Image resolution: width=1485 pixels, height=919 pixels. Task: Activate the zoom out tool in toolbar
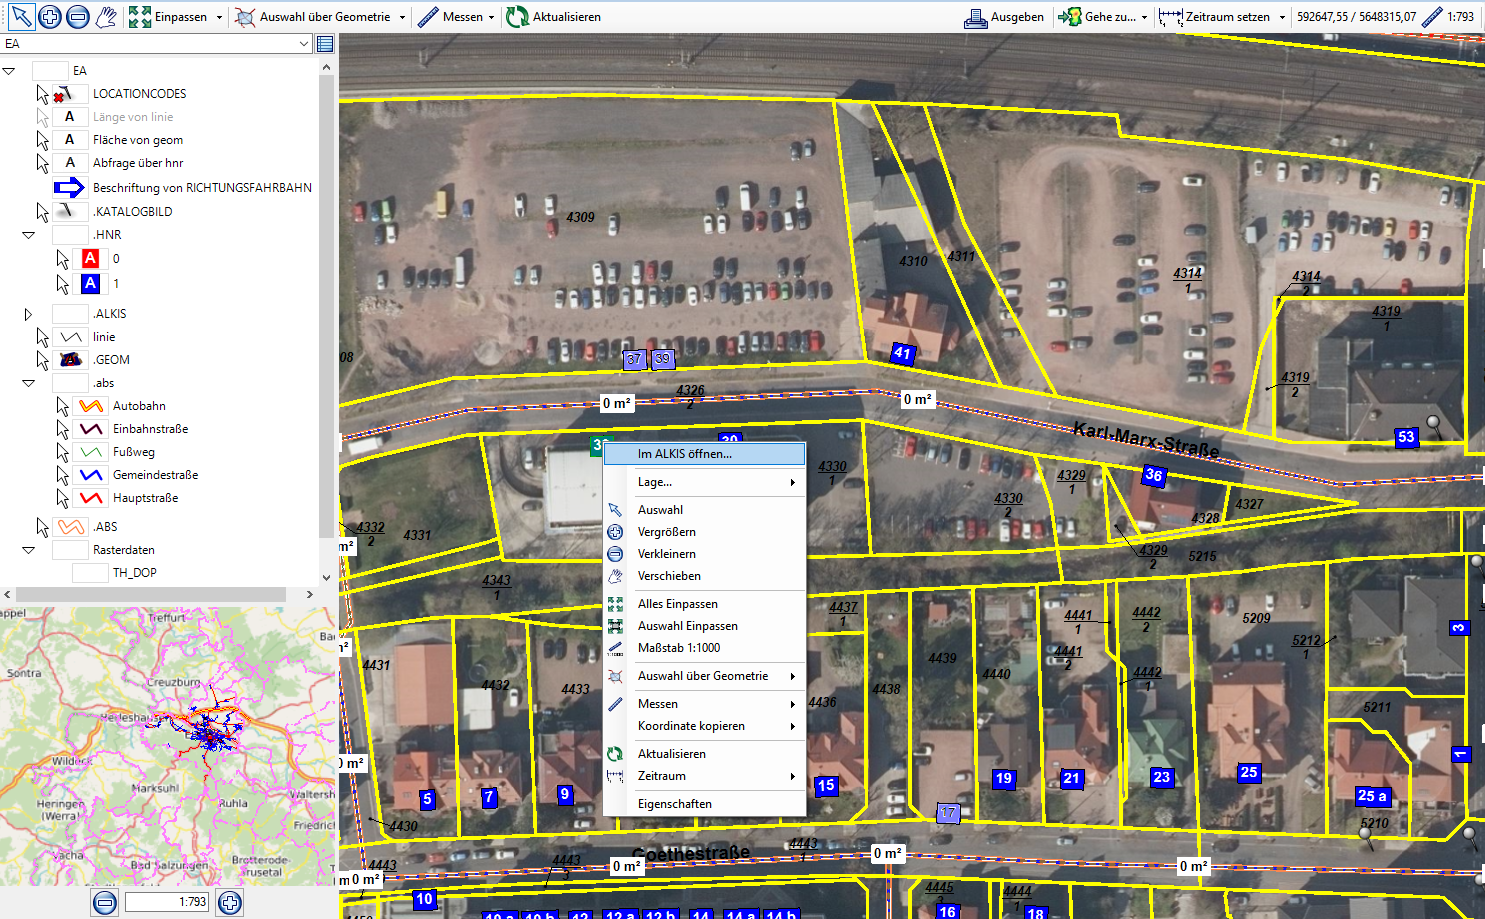tap(78, 16)
